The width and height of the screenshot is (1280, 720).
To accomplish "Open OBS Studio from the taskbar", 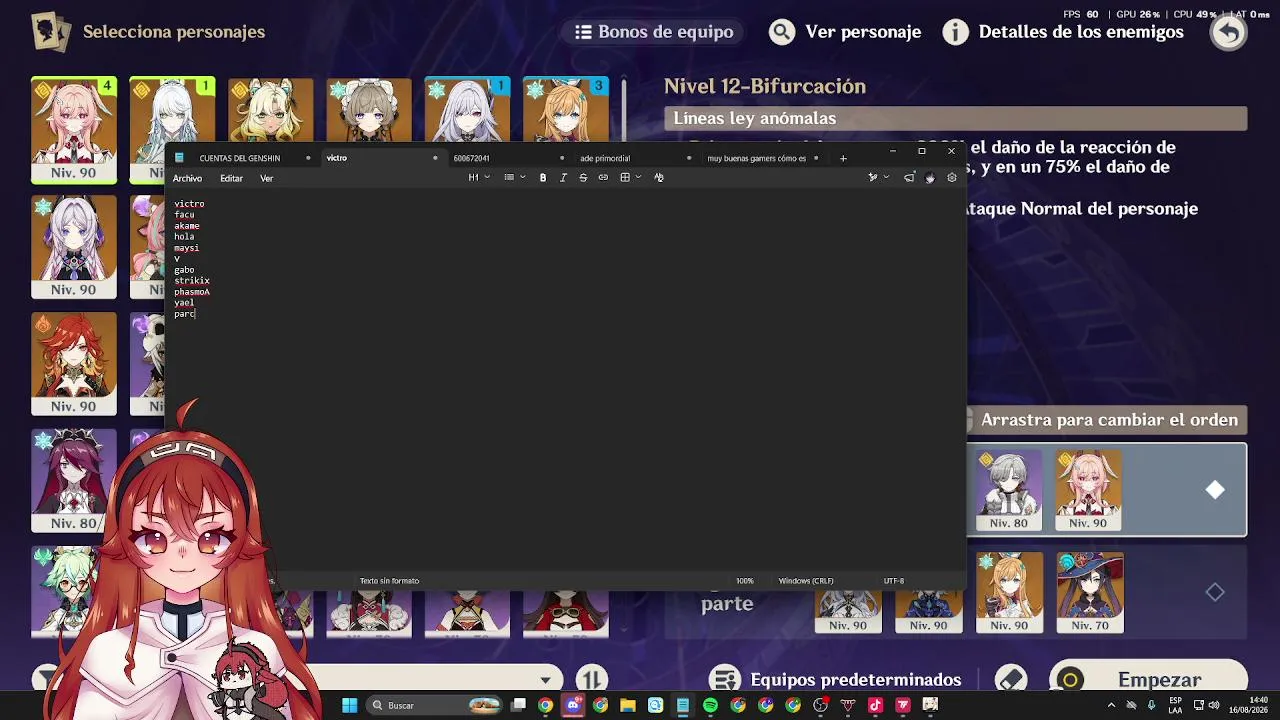I will pyautogui.click(x=820, y=705).
